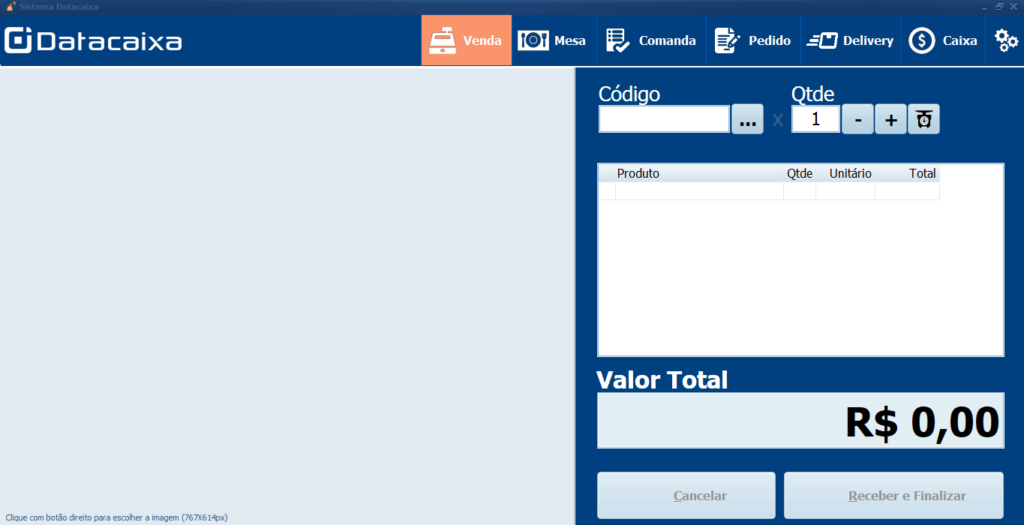Open the Caixa tab

[942, 40]
